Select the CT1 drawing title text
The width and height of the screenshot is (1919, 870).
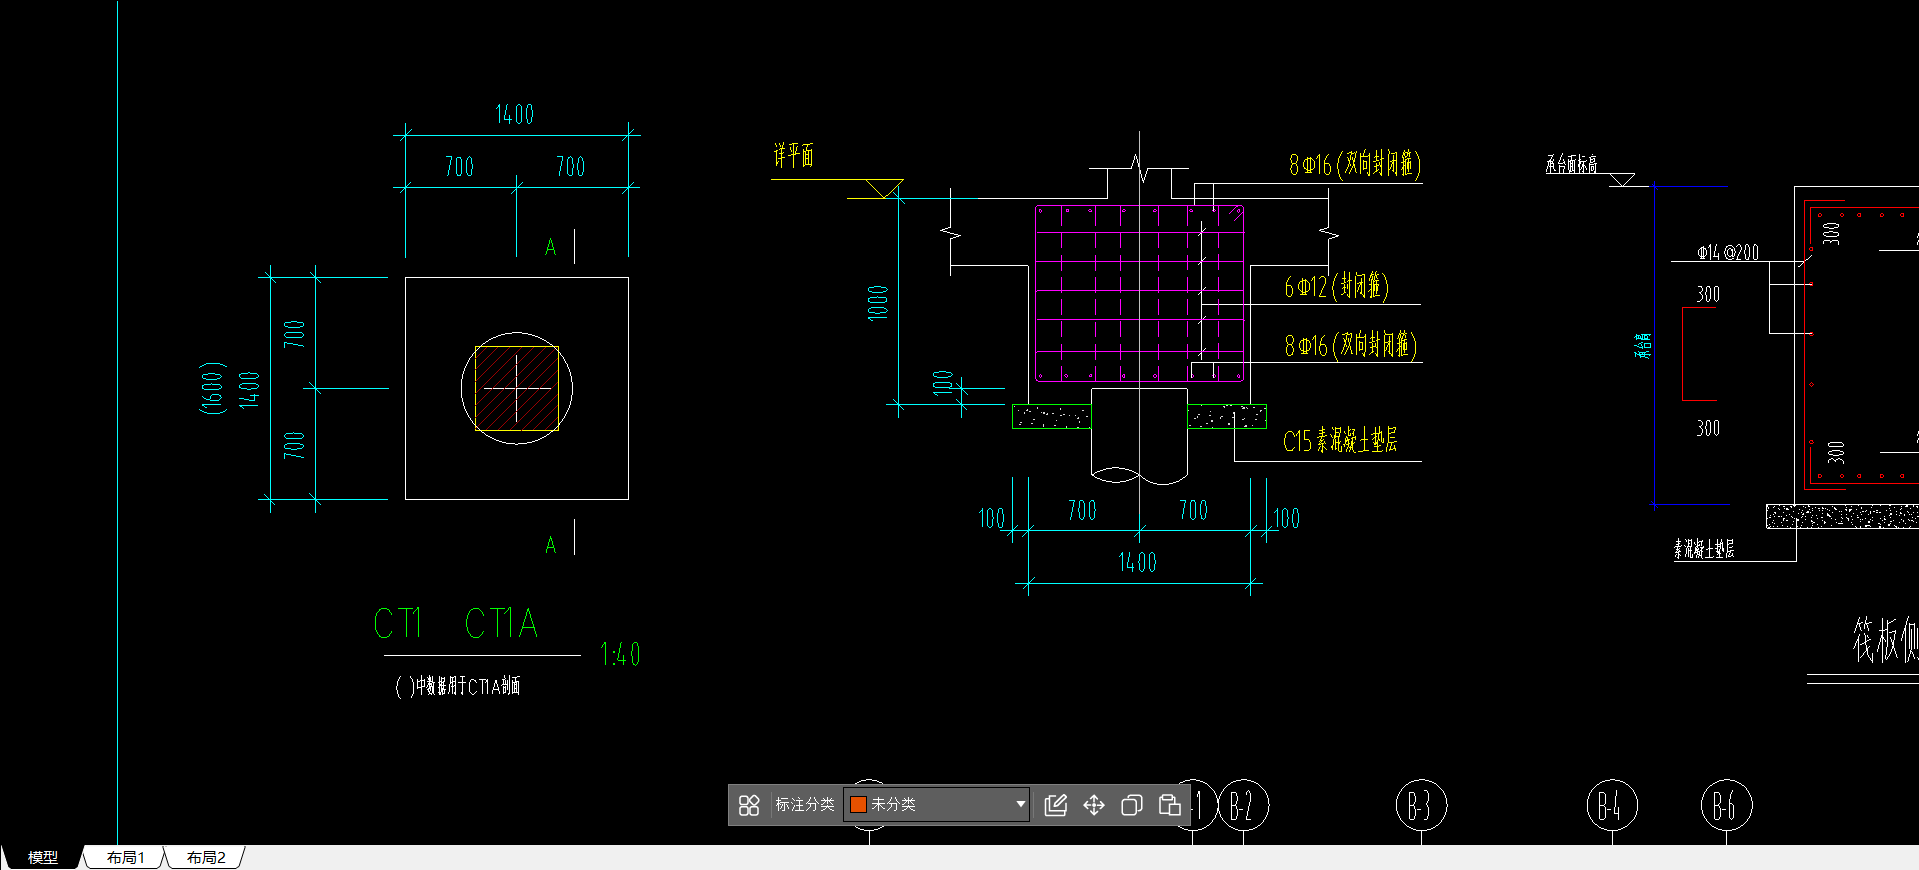click(x=398, y=624)
